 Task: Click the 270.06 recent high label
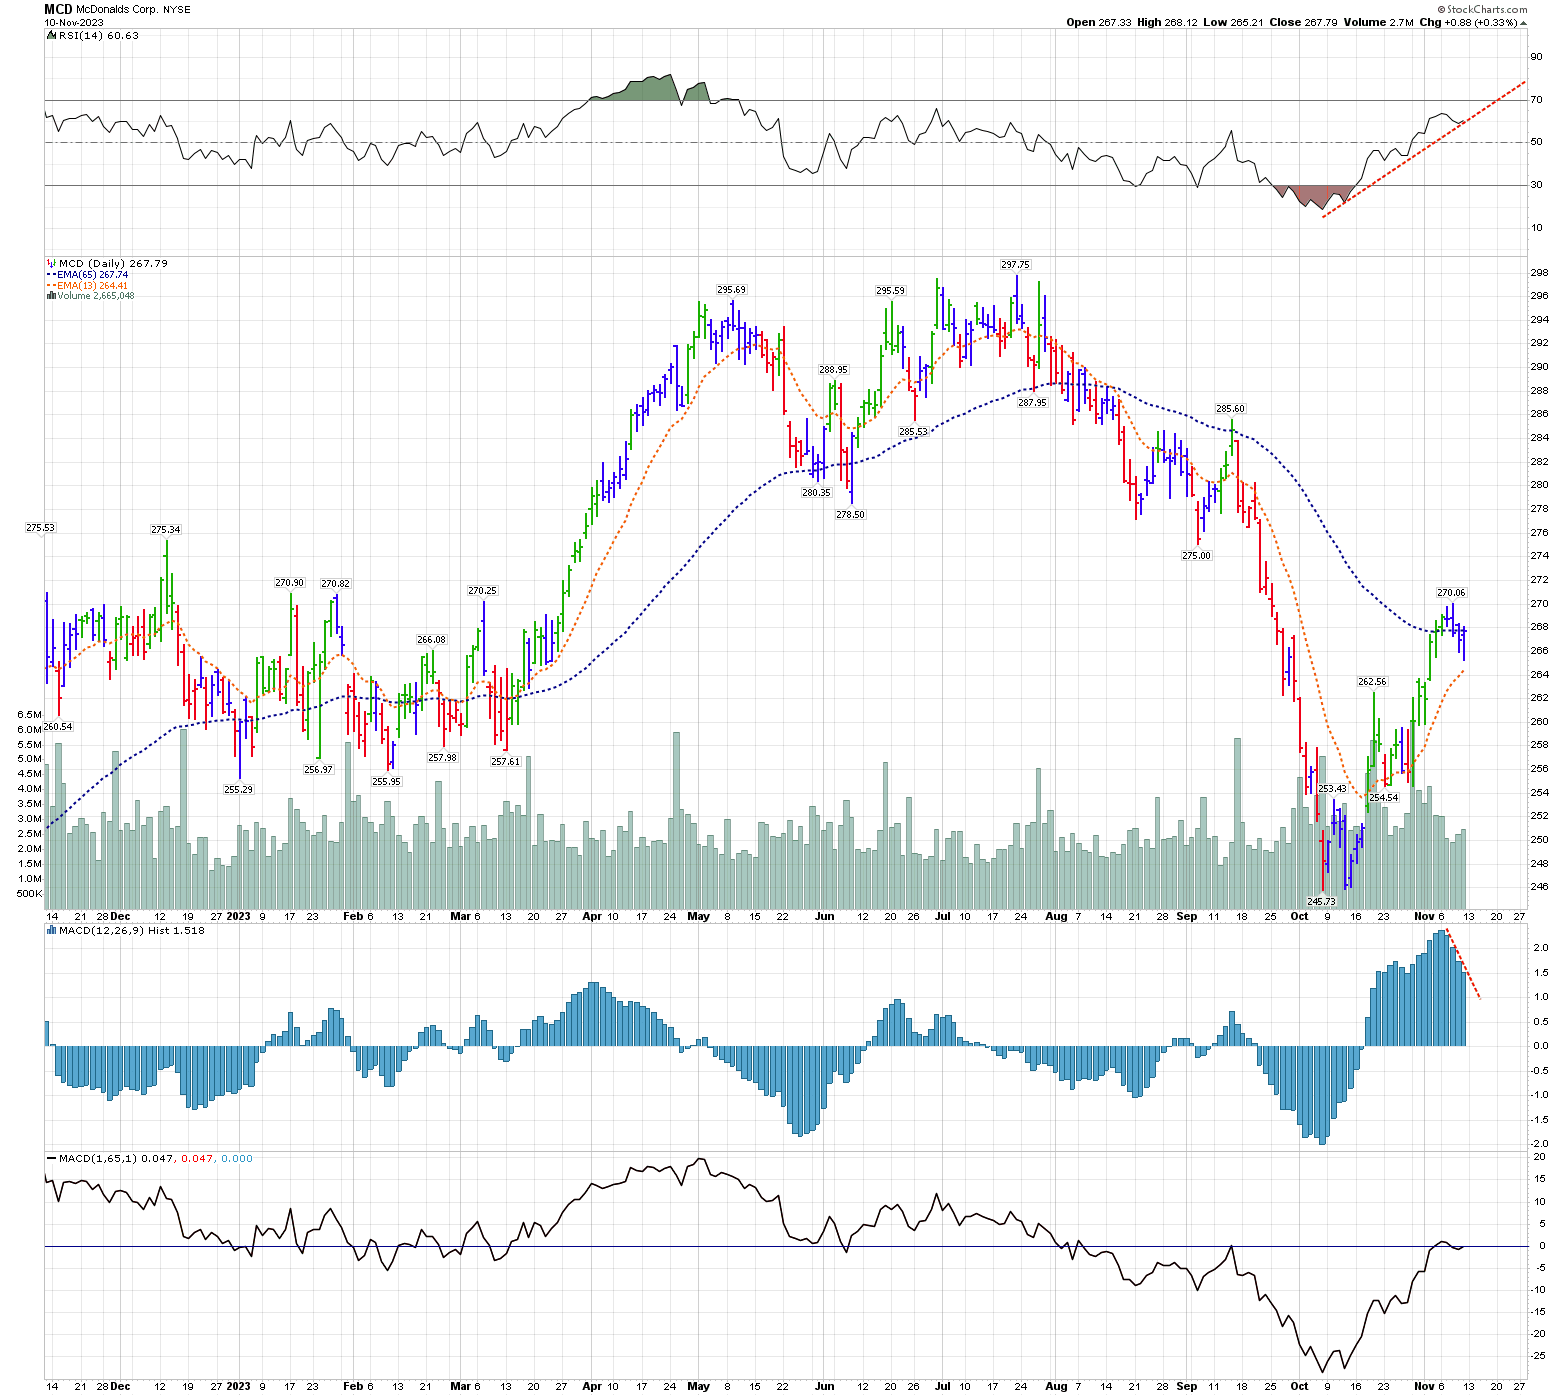(x=1451, y=593)
